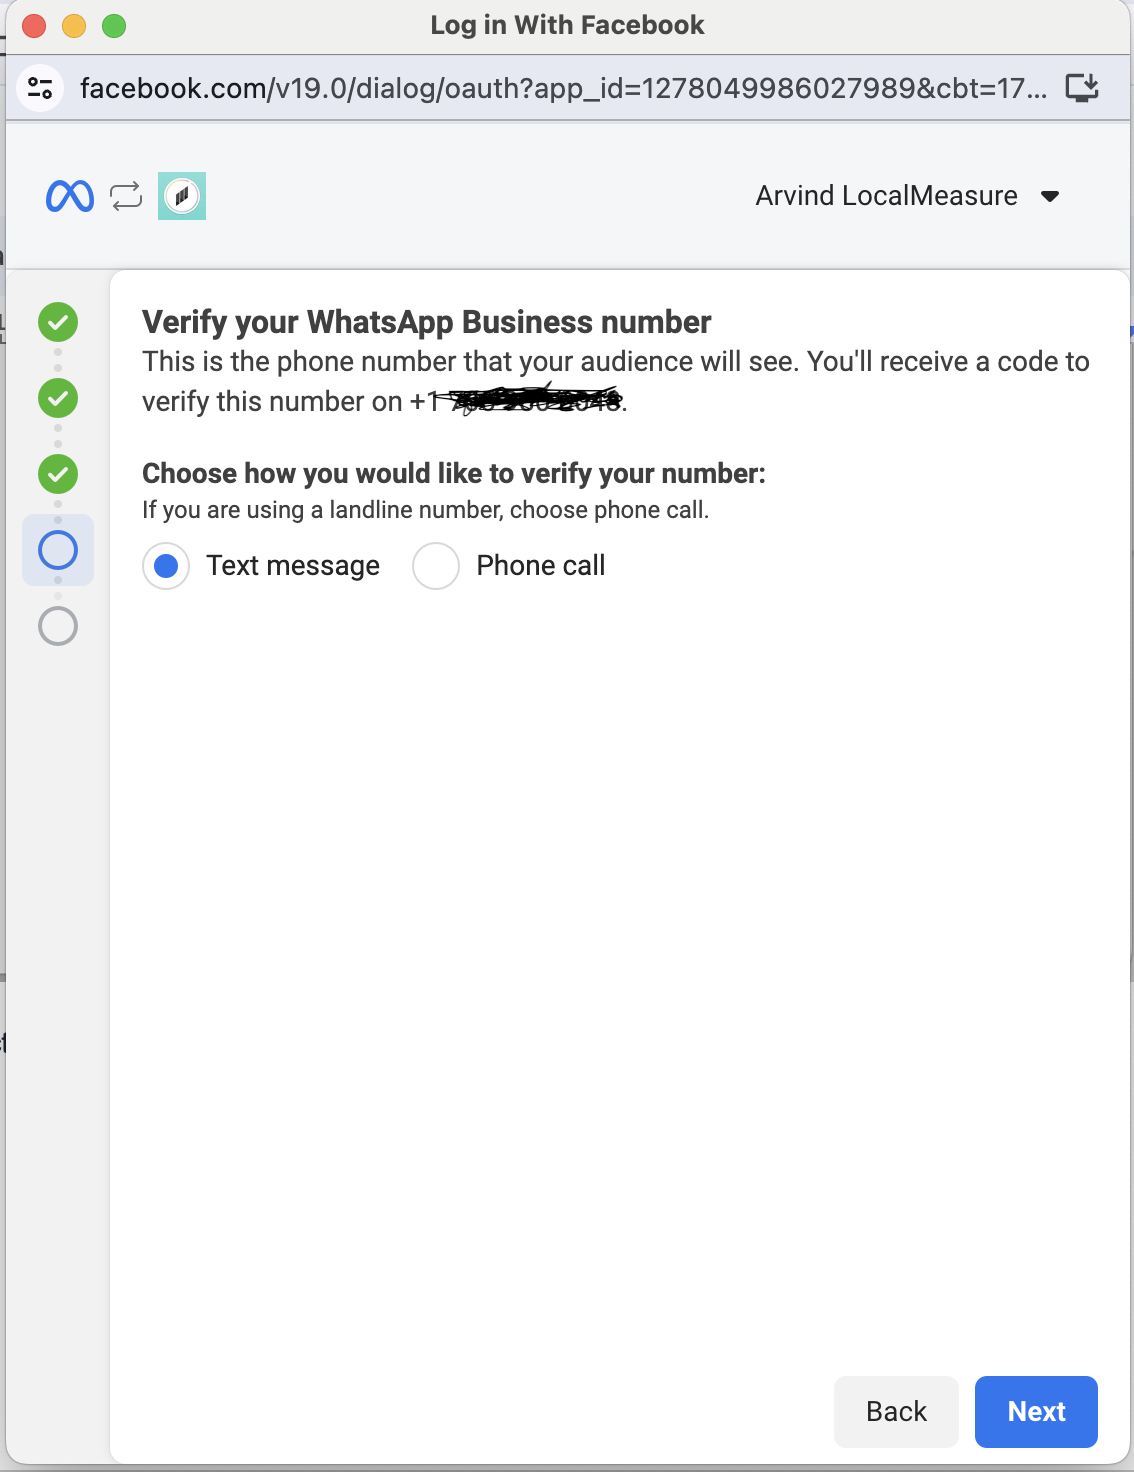This screenshot has width=1134, height=1472.
Task: Click the teal LocalMeasure app logo
Action: coord(182,196)
